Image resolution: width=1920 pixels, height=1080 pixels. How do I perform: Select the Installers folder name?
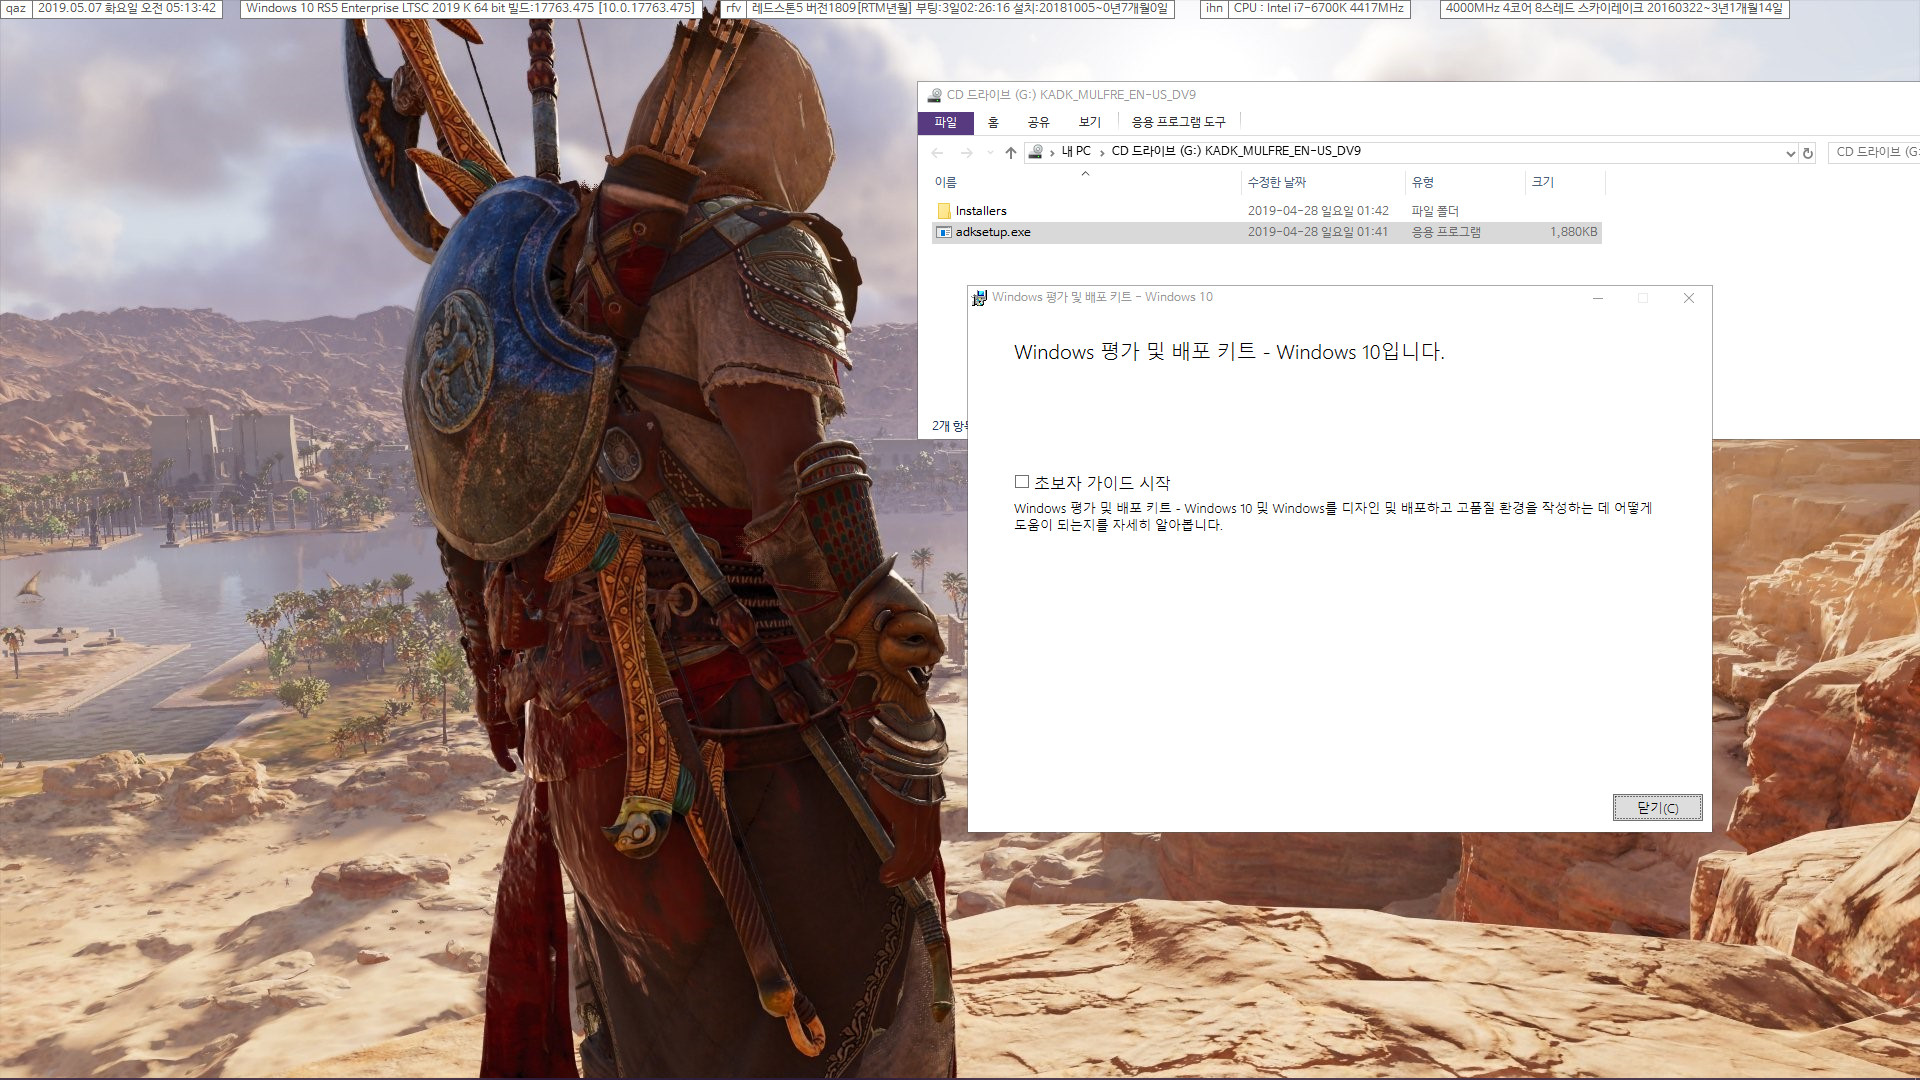tap(981, 211)
